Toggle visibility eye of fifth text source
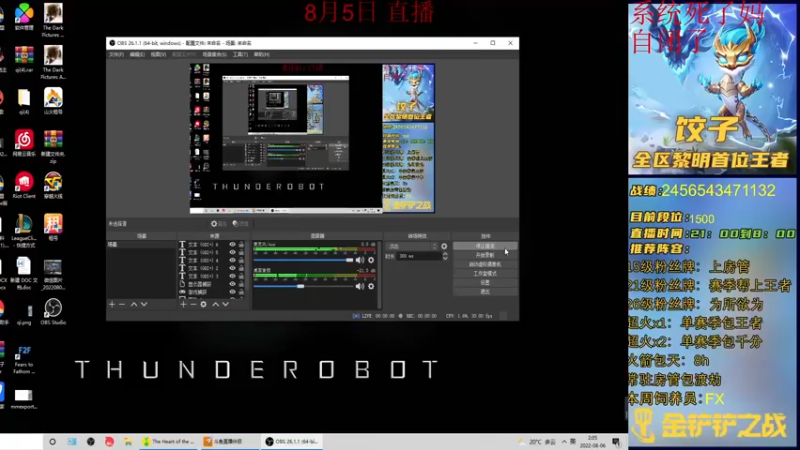This screenshot has width=800, height=450. (x=233, y=276)
